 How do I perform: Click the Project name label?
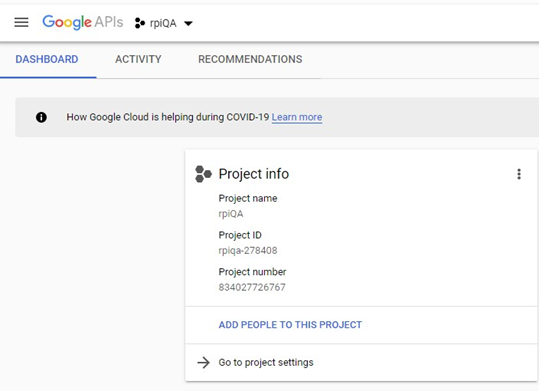(x=248, y=198)
